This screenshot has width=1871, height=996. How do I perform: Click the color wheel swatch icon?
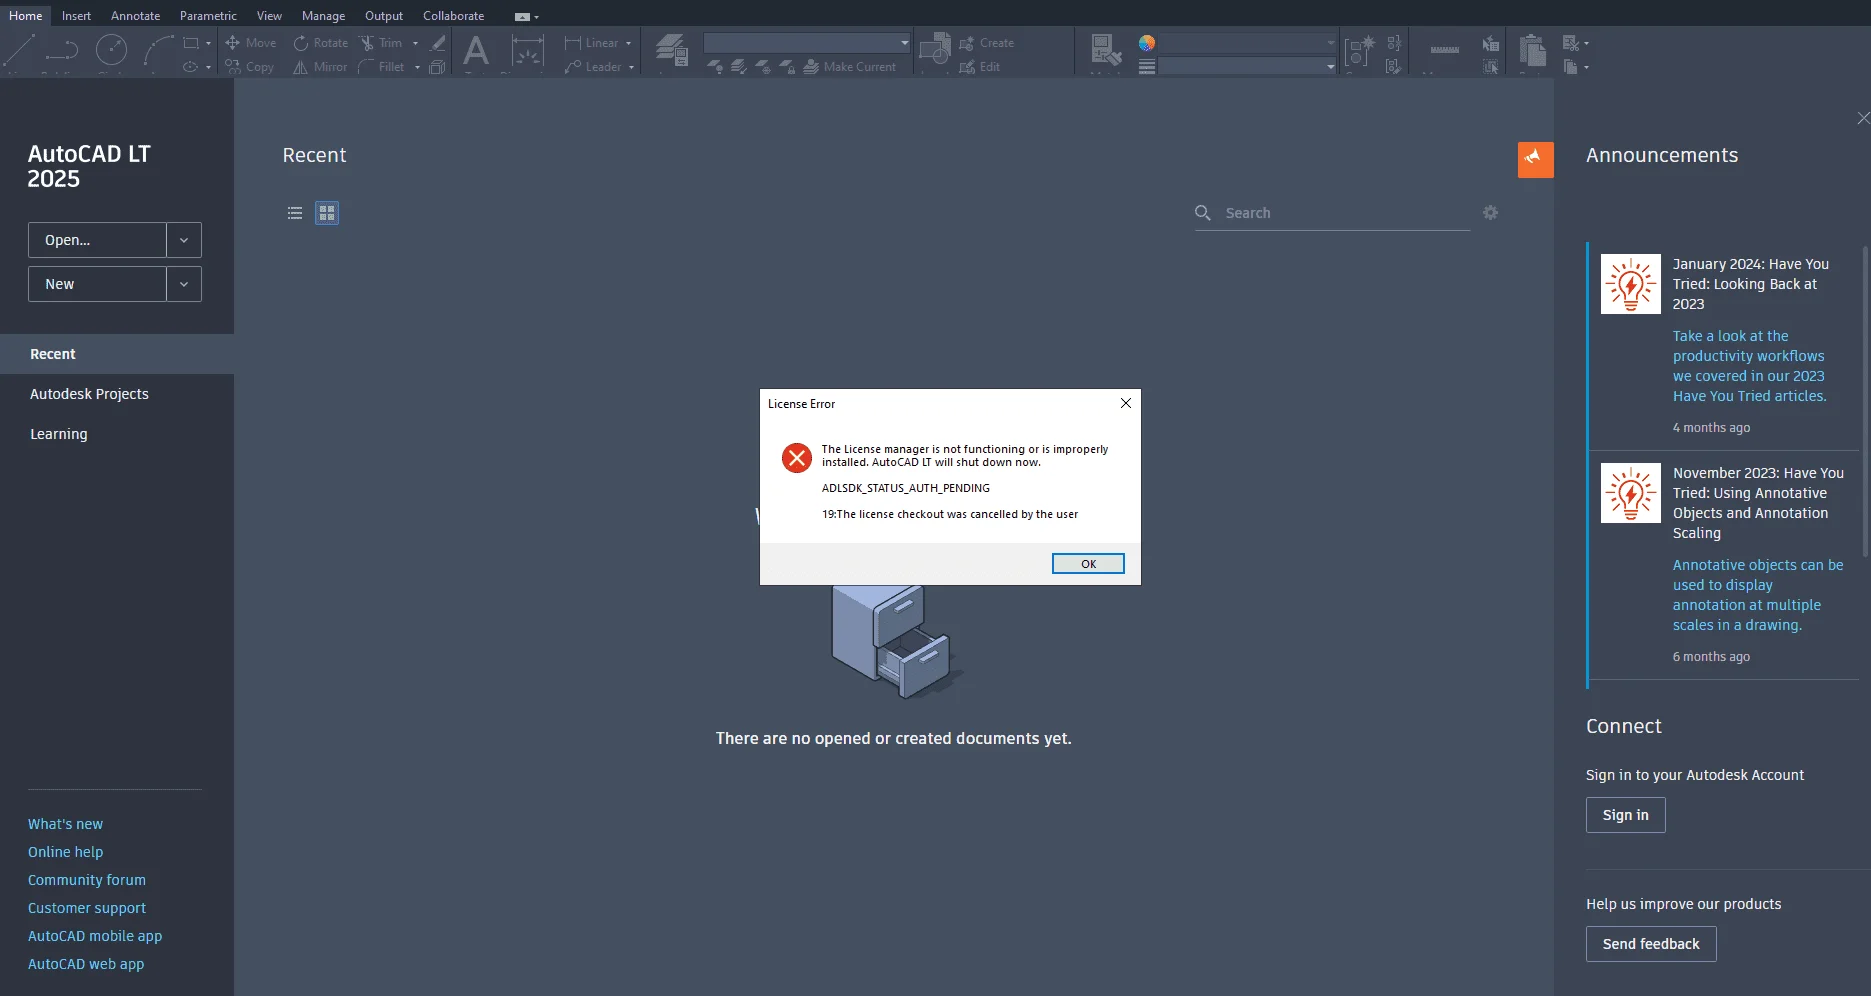tap(1147, 43)
